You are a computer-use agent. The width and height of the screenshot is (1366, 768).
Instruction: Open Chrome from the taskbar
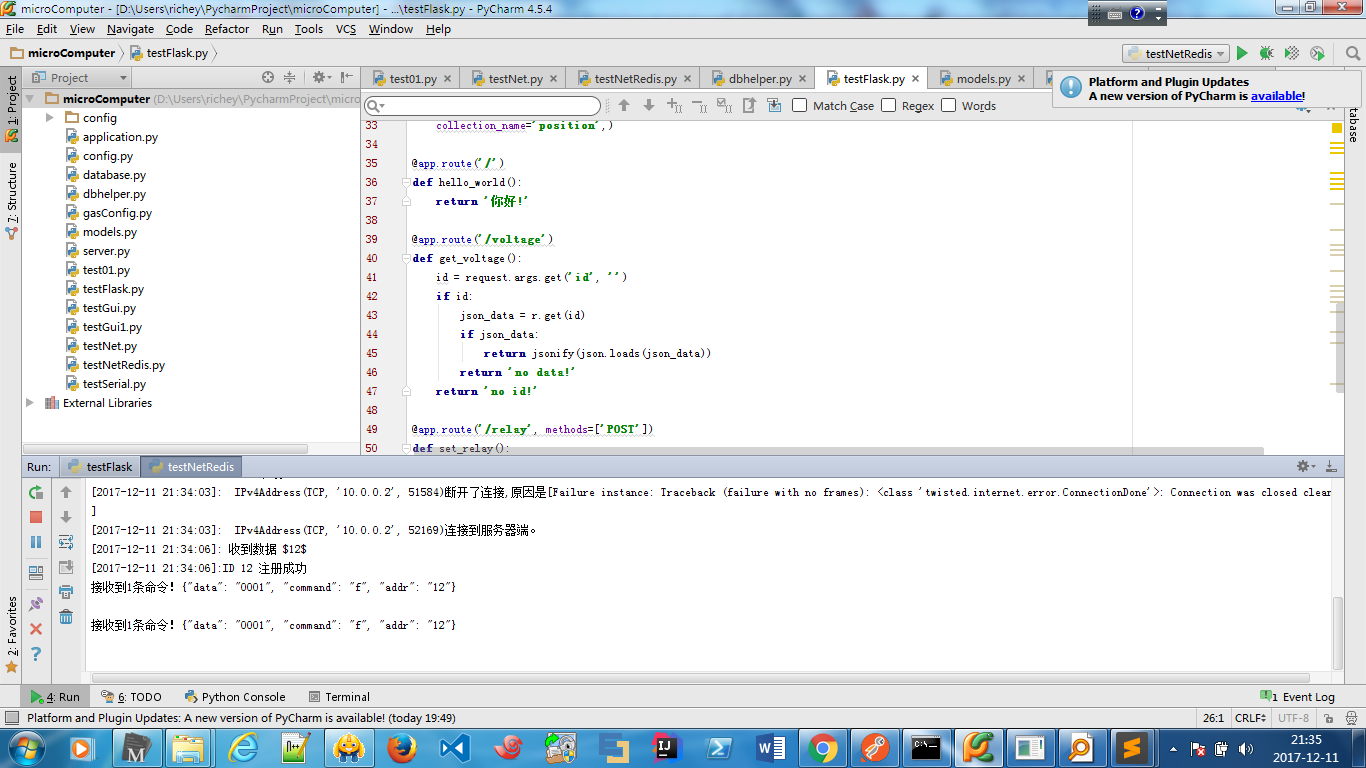[823, 747]
